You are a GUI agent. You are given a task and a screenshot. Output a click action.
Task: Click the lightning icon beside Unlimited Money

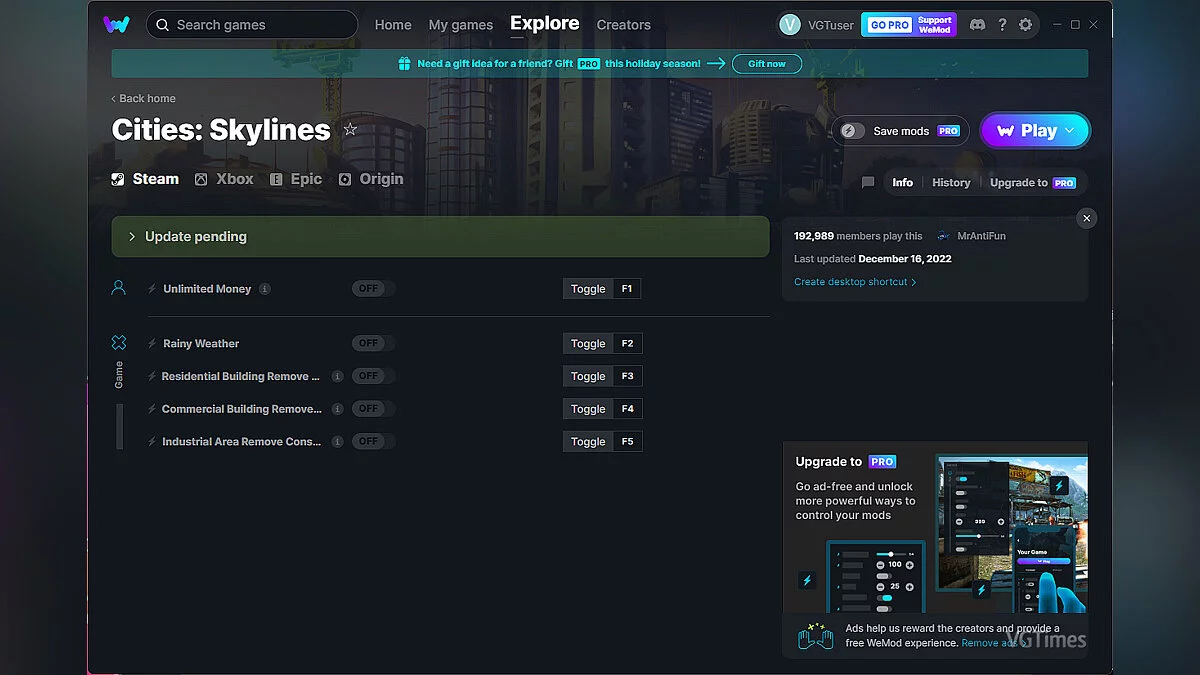(x=152, y=289)
